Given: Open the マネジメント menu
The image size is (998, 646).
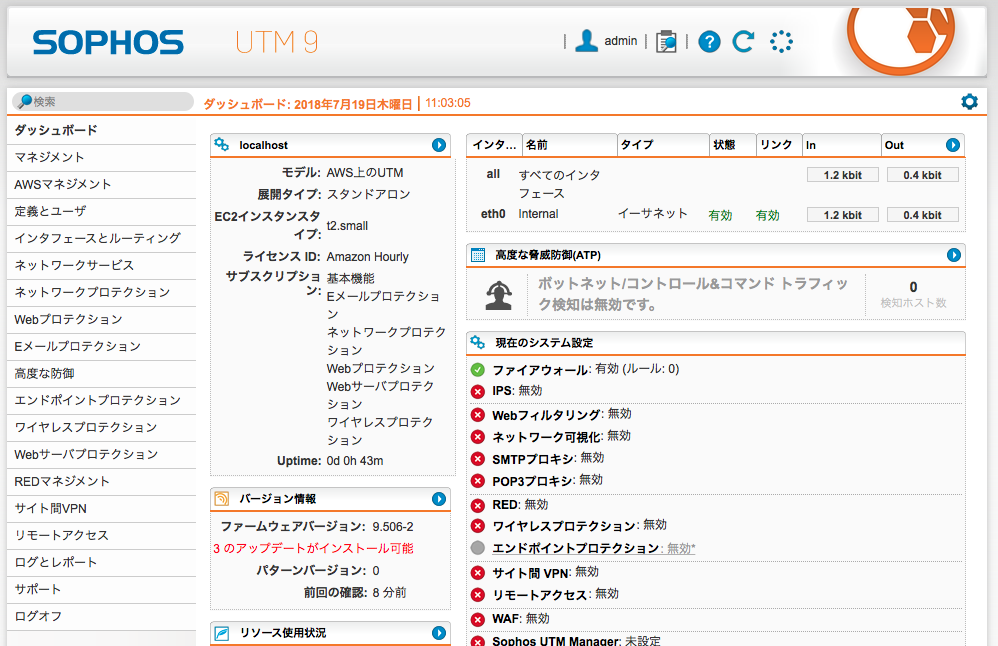Looking at the screenshot, I should 50,157.
